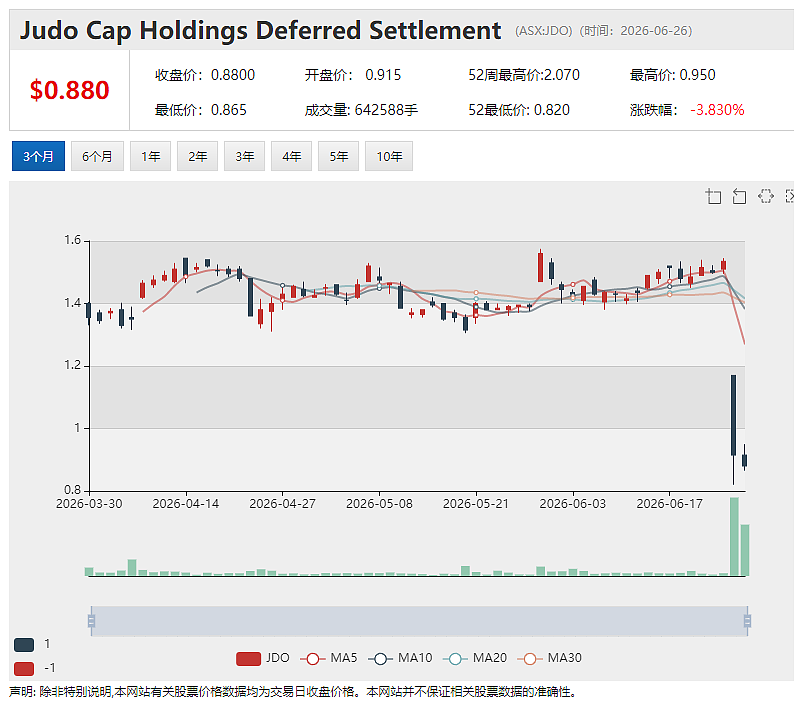Toggle MA30 legend entry

click(x=550, y=659)
